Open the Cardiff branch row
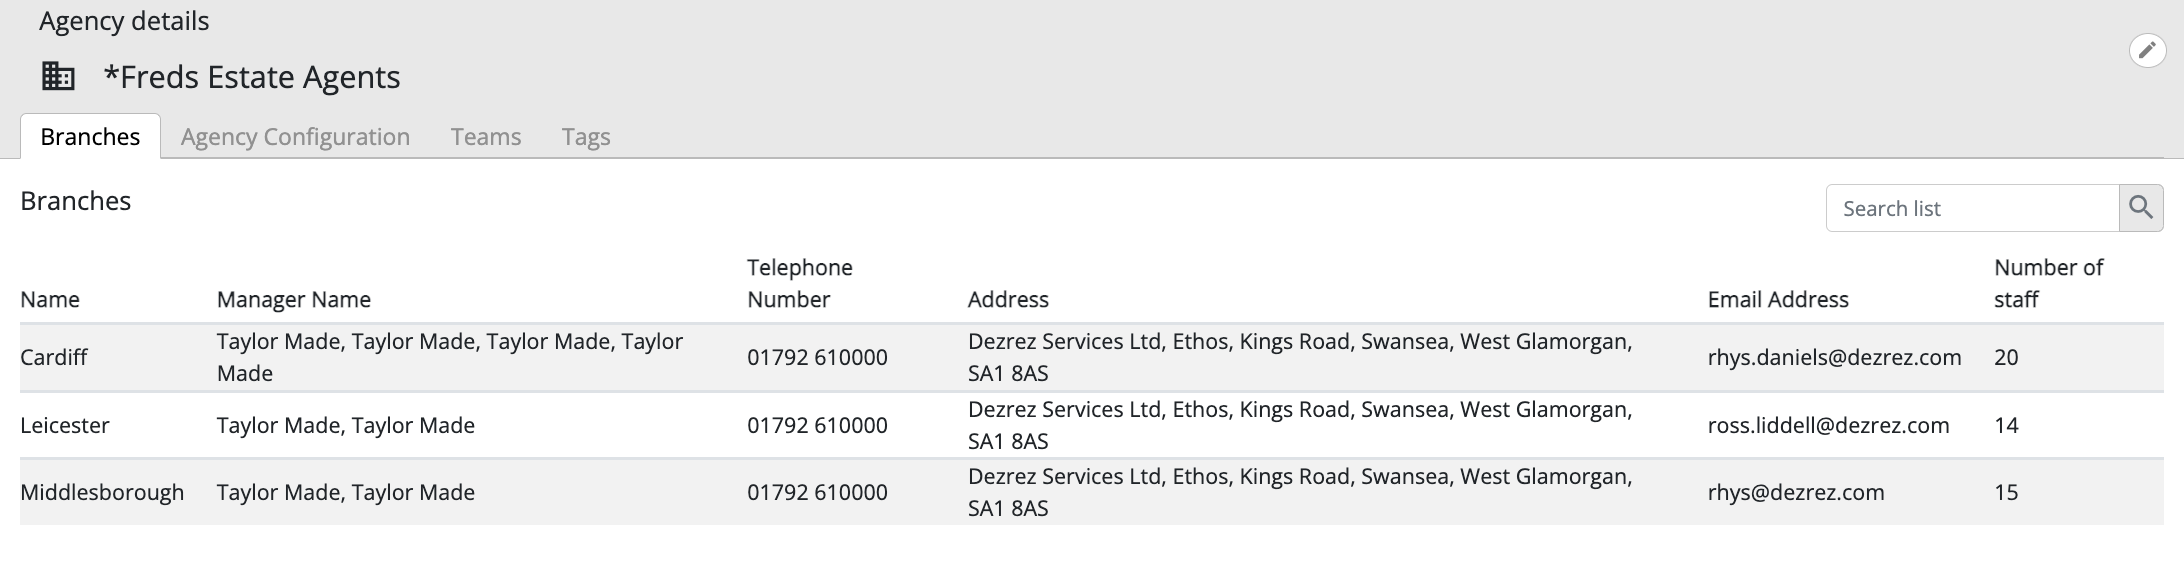 [x=1092, y=357]
